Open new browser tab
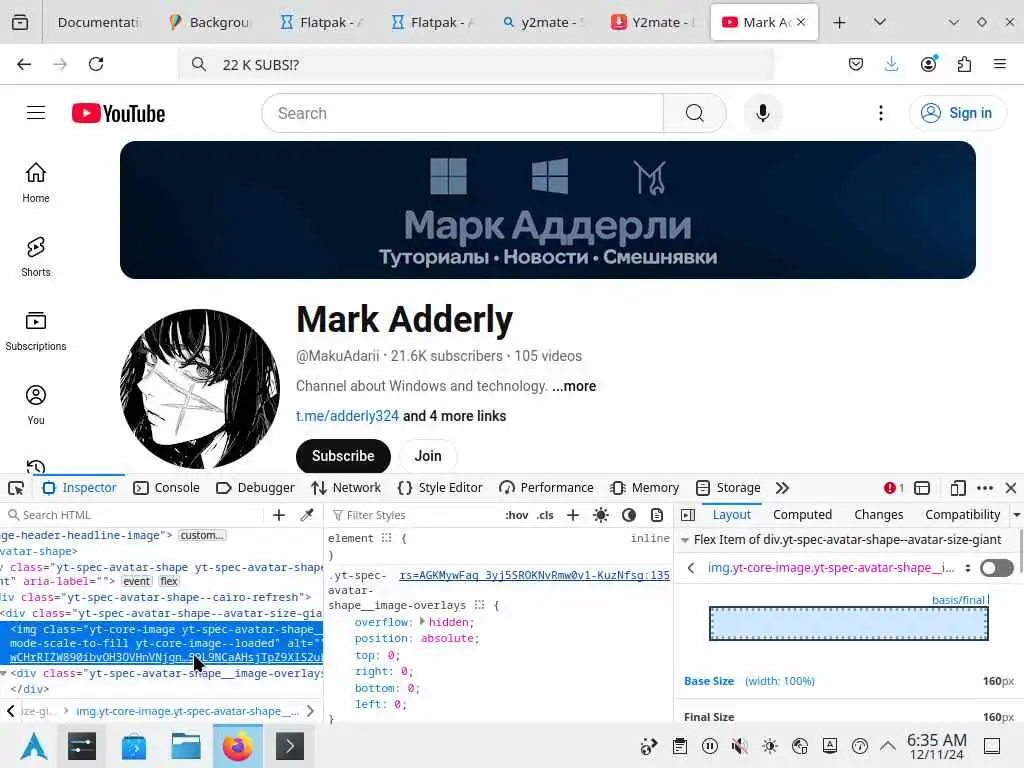Viewport: 1024px width, 768px height. pyautogui.click(x=840, y=22)
